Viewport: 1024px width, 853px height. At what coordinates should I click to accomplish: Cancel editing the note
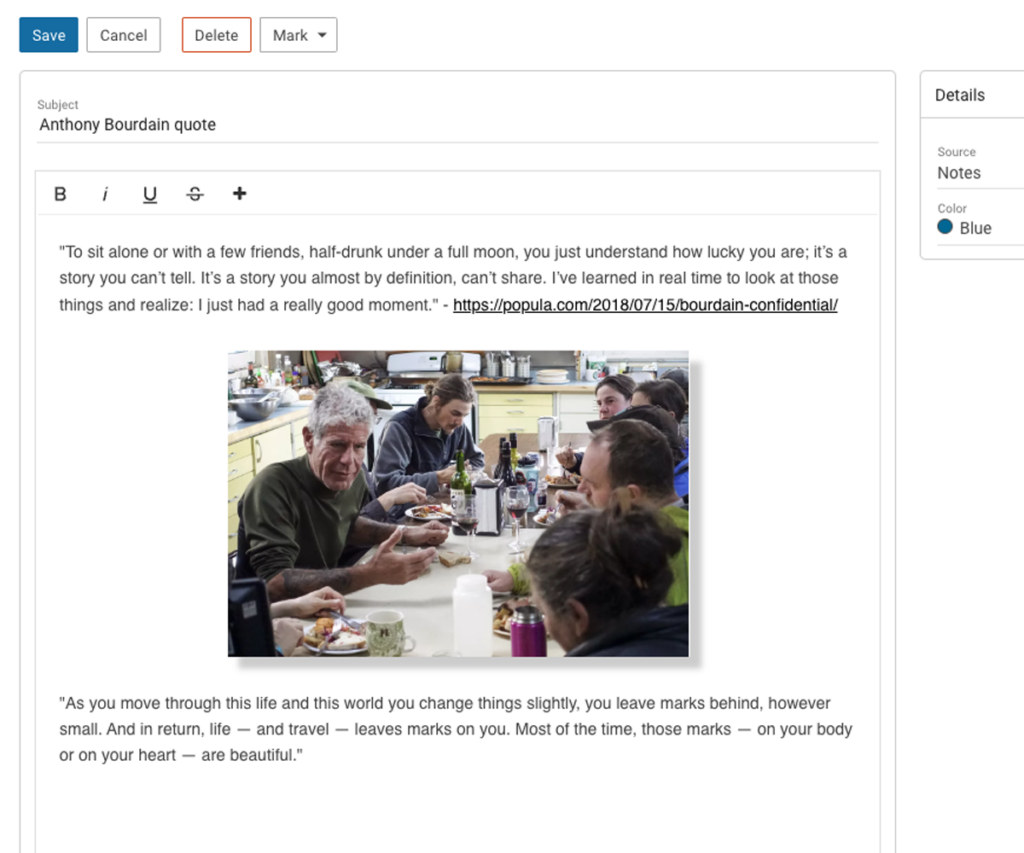coord(123,34)
